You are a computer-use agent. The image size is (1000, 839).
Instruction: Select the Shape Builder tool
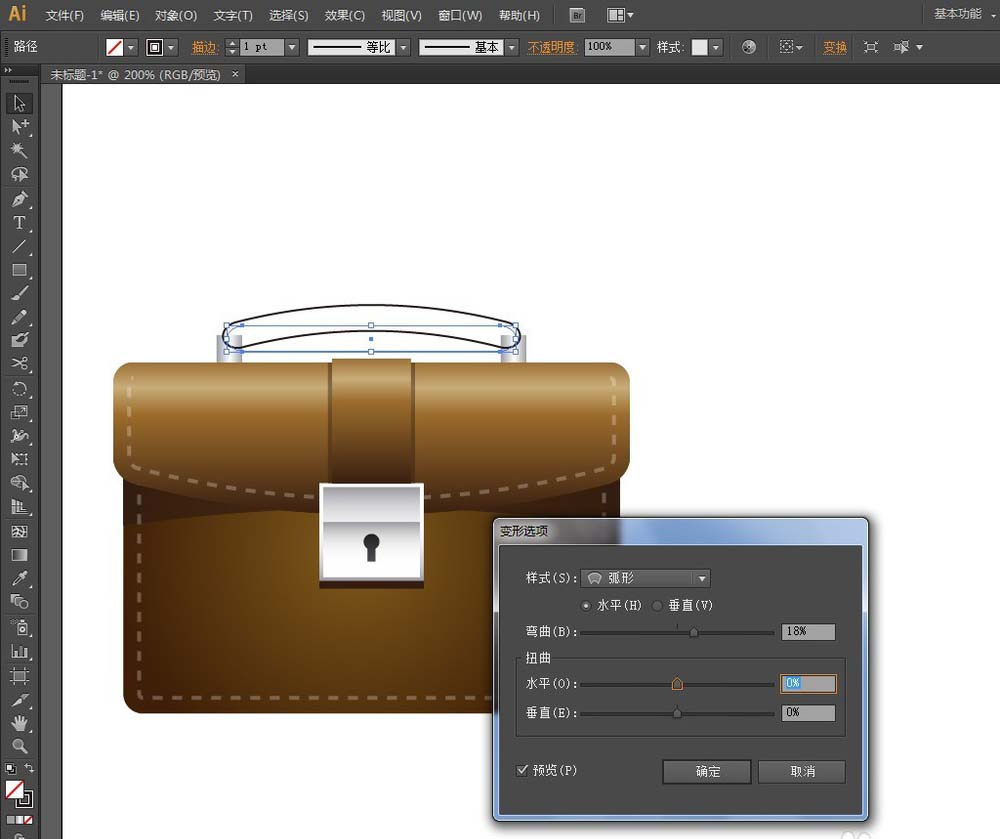[x=19, y=483]
